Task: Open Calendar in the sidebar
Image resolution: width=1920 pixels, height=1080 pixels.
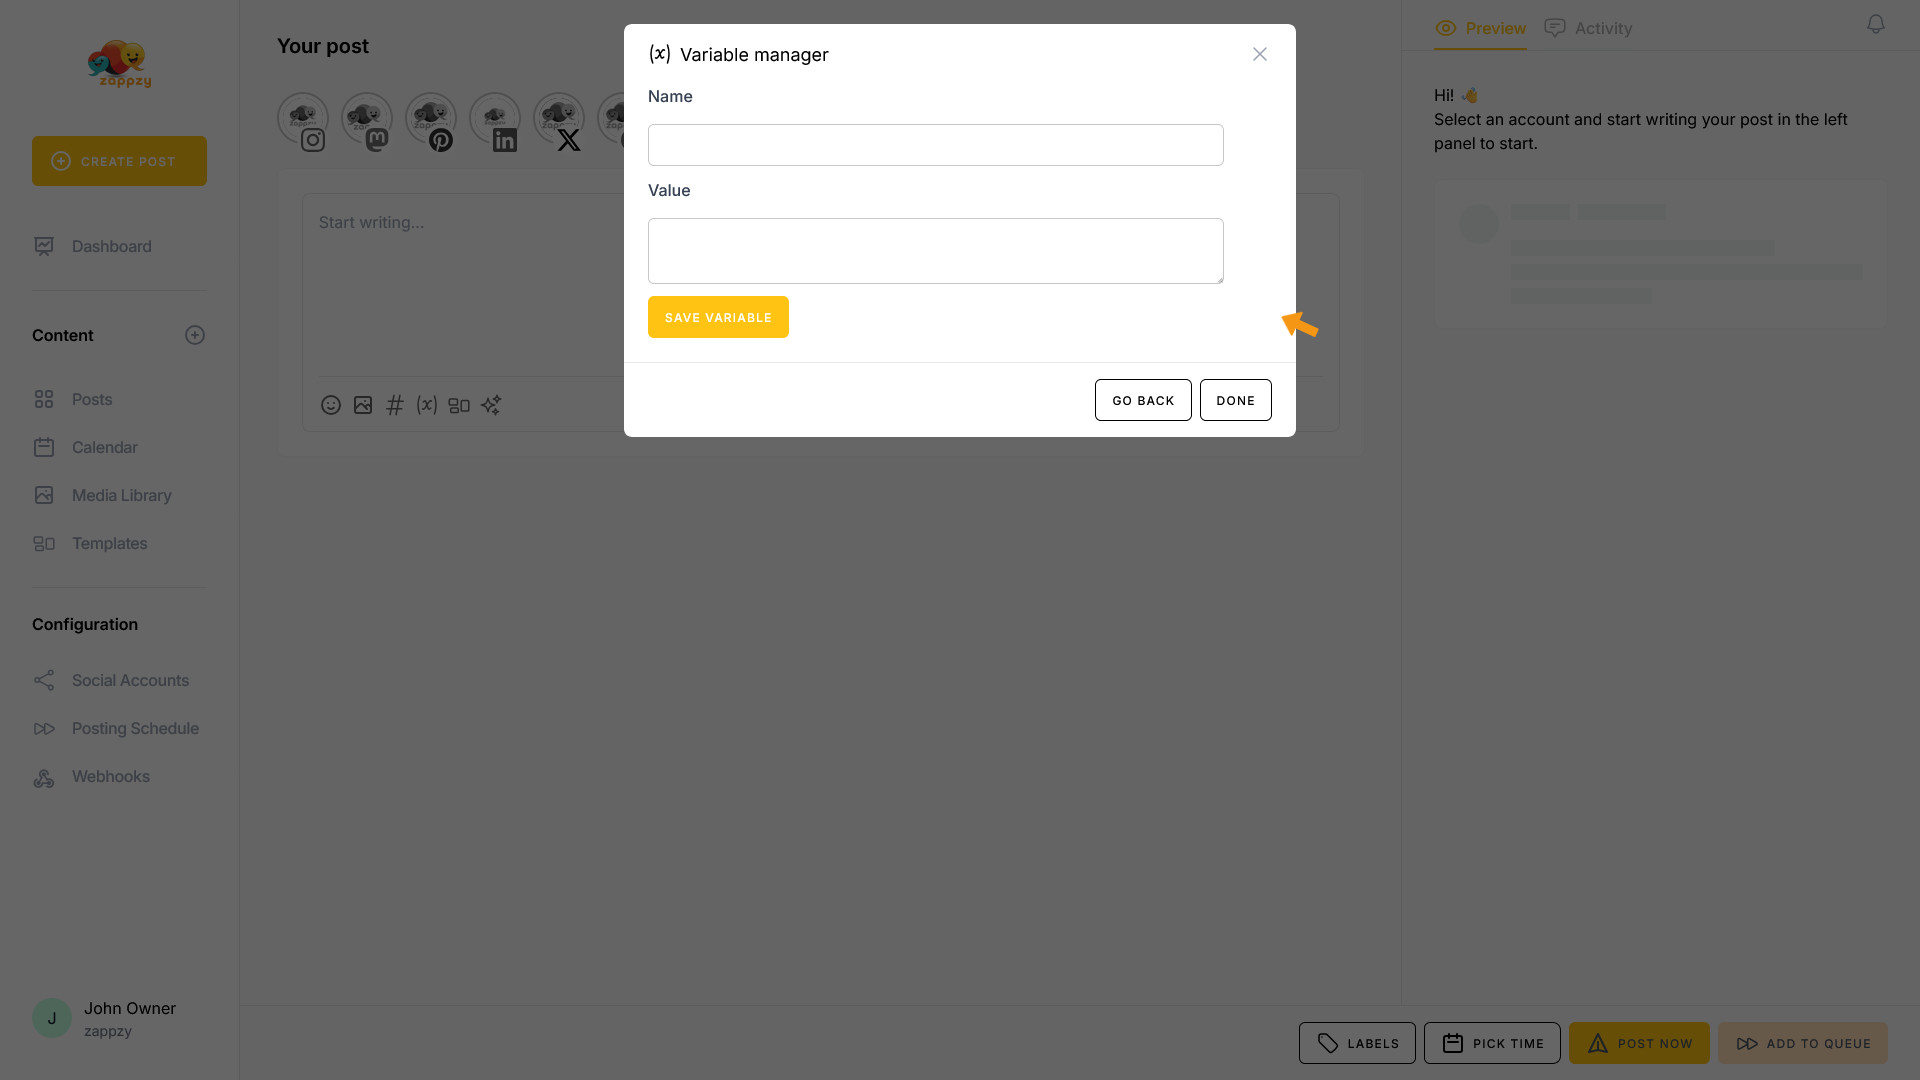Action: pyautogui.click(x=104, y=447)
